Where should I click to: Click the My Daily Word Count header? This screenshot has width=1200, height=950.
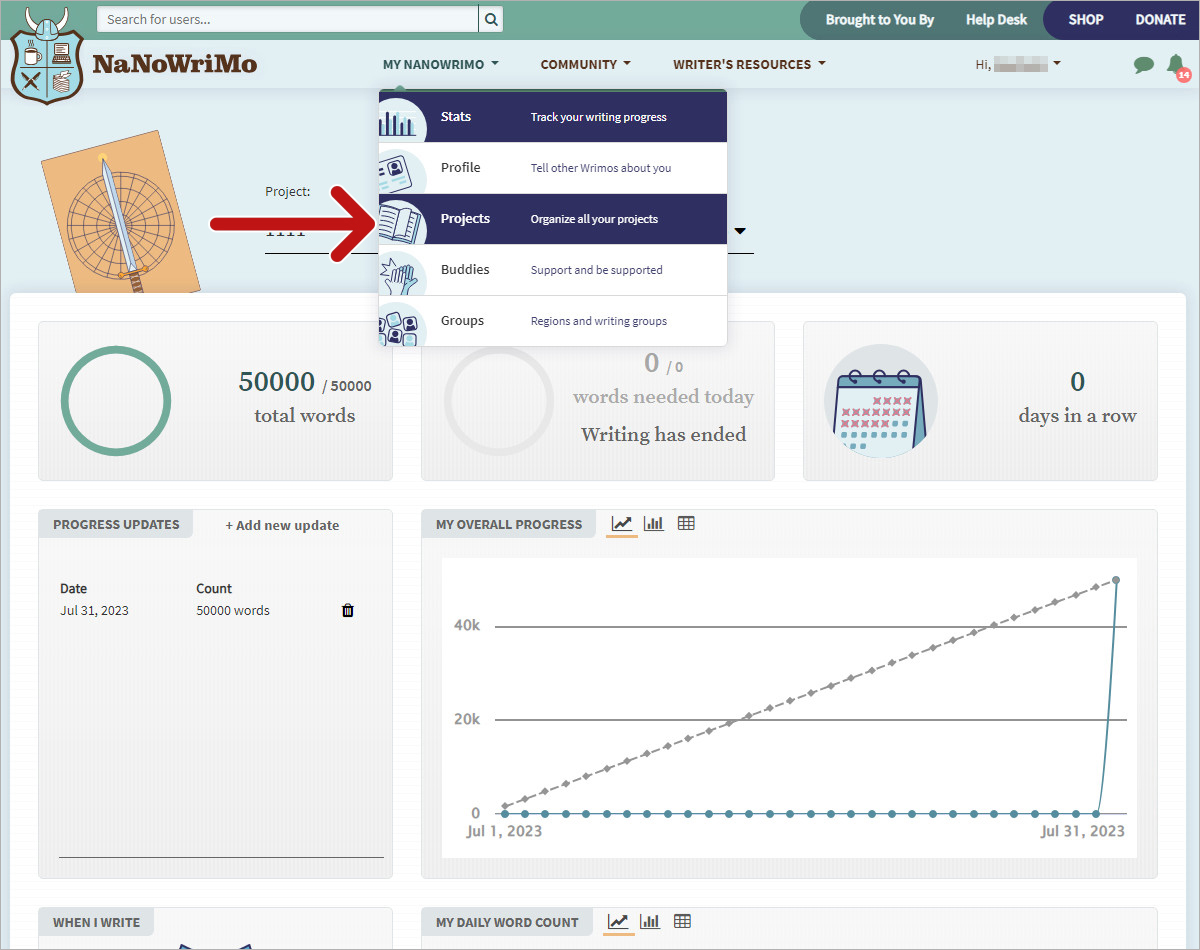[x=507, y=922]
